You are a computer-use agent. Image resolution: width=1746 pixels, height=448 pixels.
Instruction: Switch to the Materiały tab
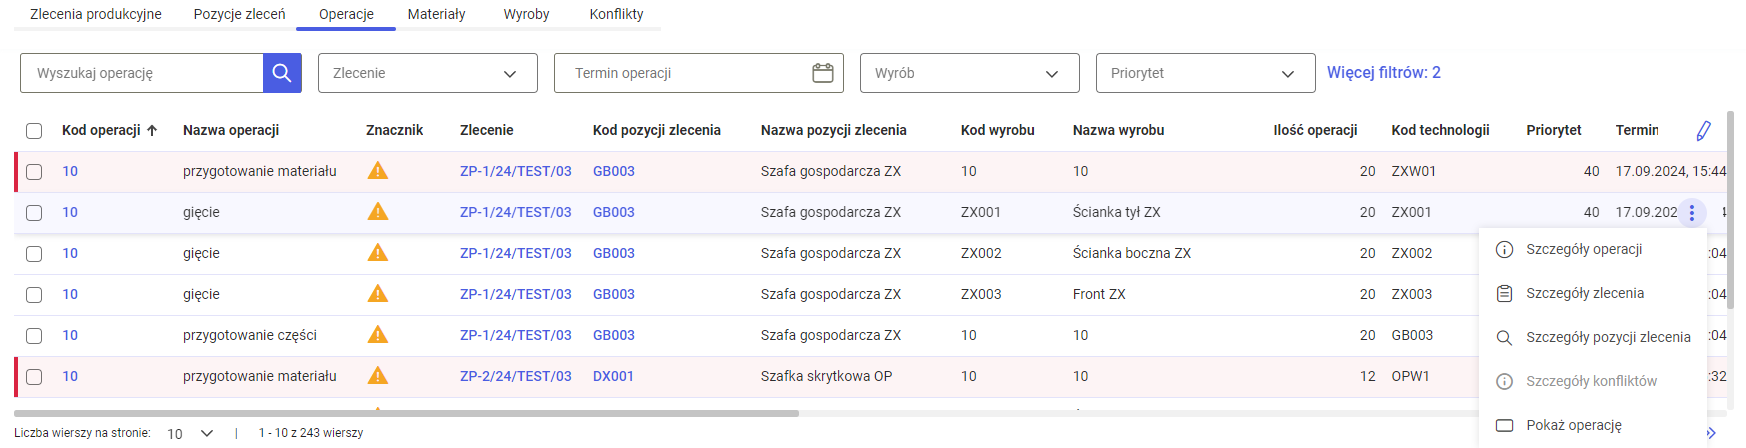pyautogui.click(x=436, y=14)
